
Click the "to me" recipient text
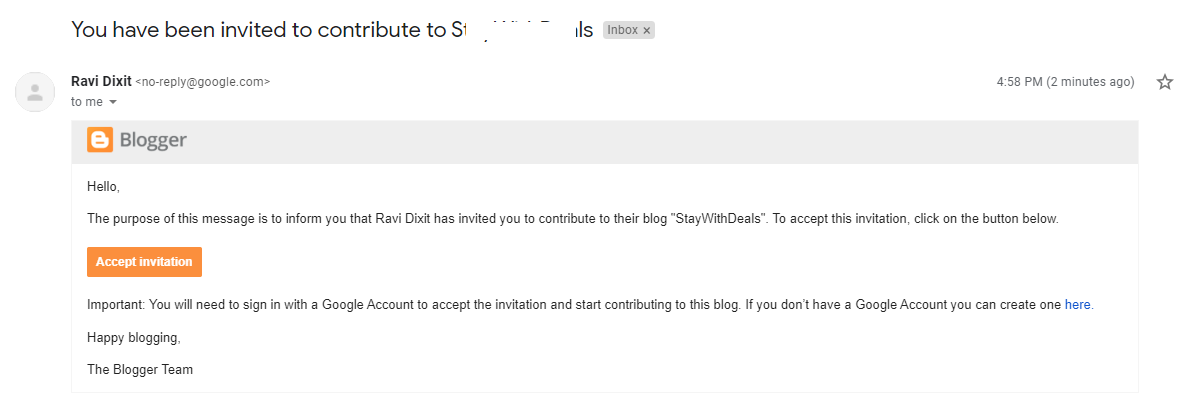click(88, 102)
